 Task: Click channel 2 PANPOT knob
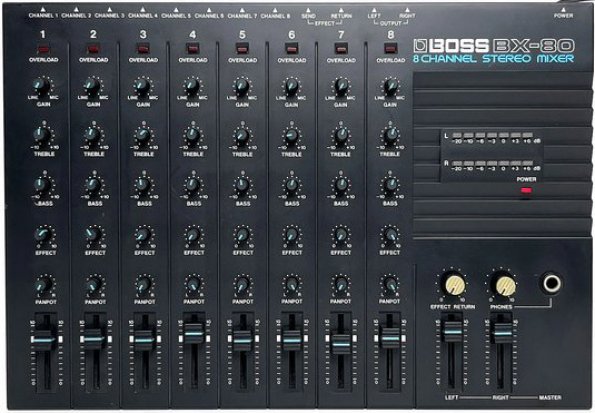(x=93, y=285)
